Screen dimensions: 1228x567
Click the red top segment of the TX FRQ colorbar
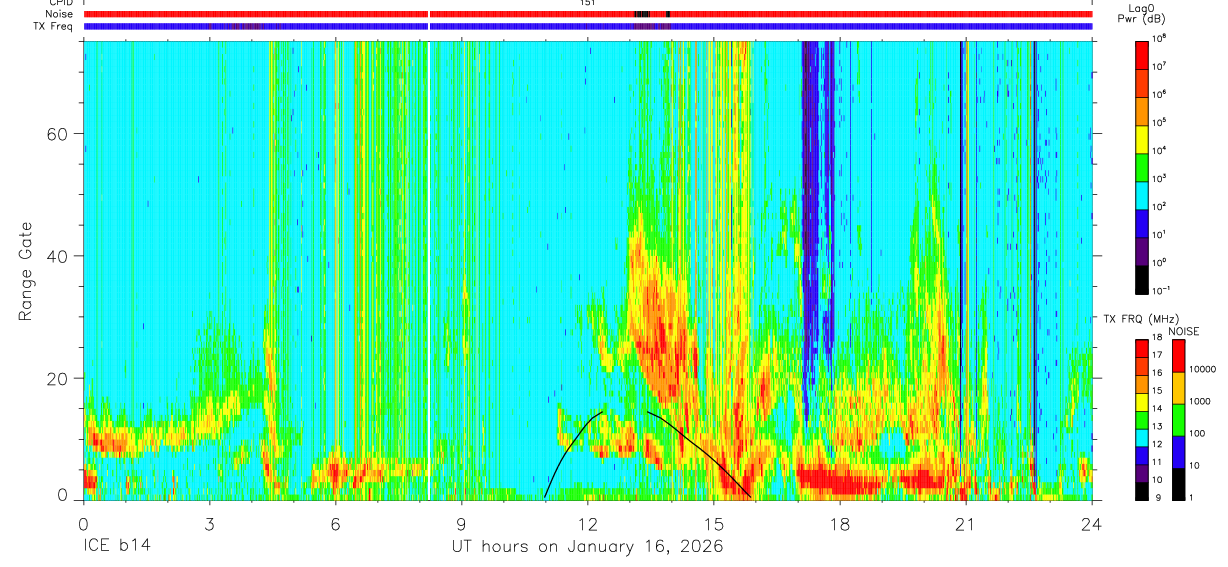pos(1141,349)
